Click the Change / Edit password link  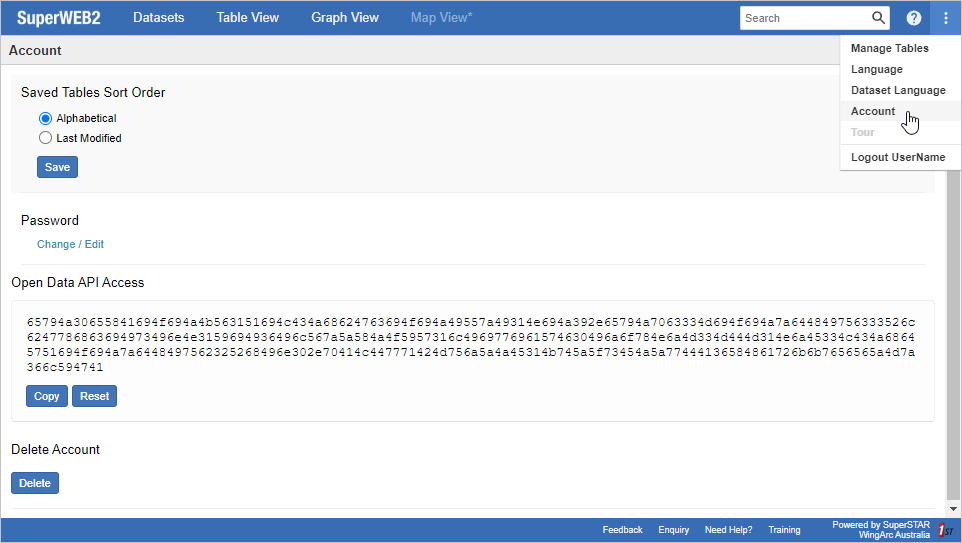(70, 244)
